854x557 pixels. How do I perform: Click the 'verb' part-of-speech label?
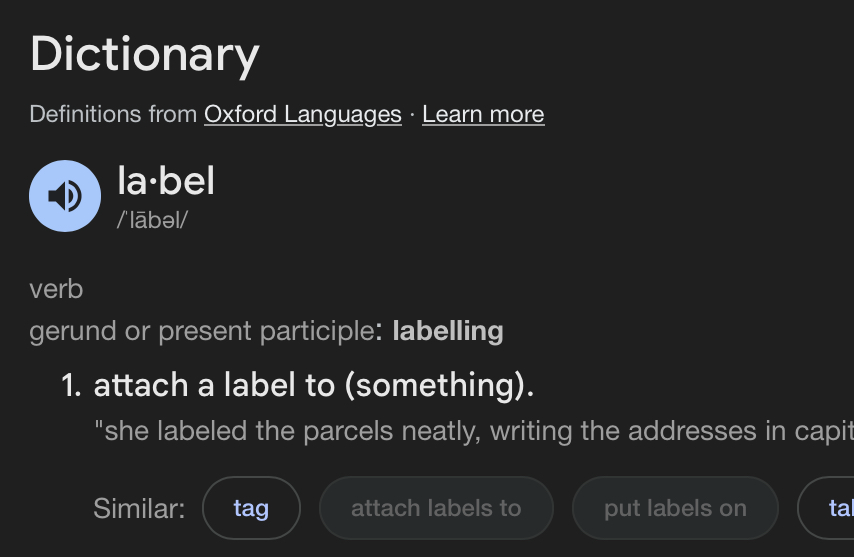[56, 289]
